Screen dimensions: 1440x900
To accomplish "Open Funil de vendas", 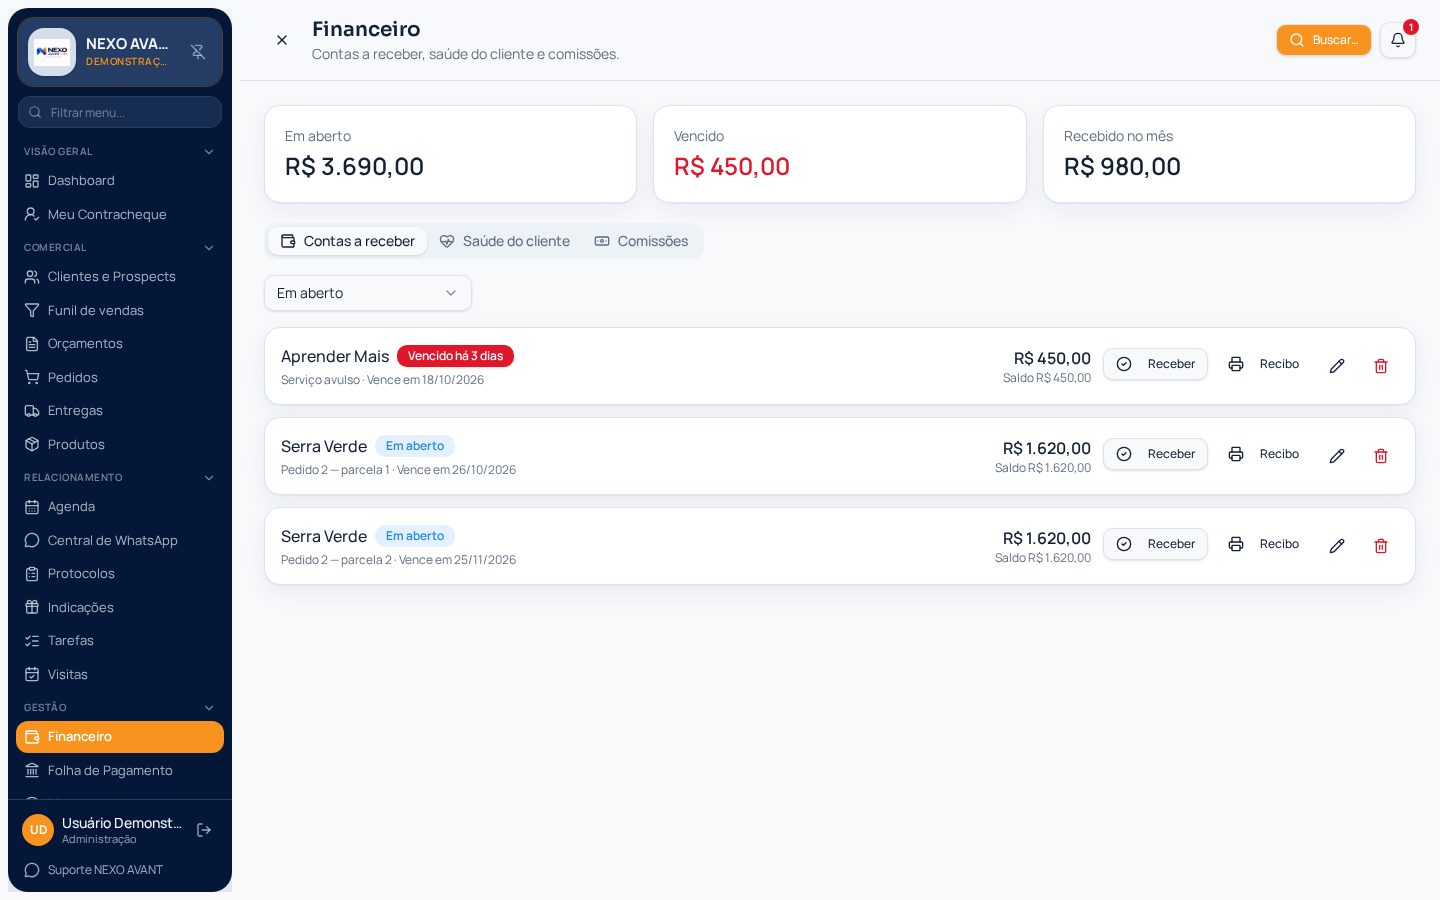I will 120,310.
